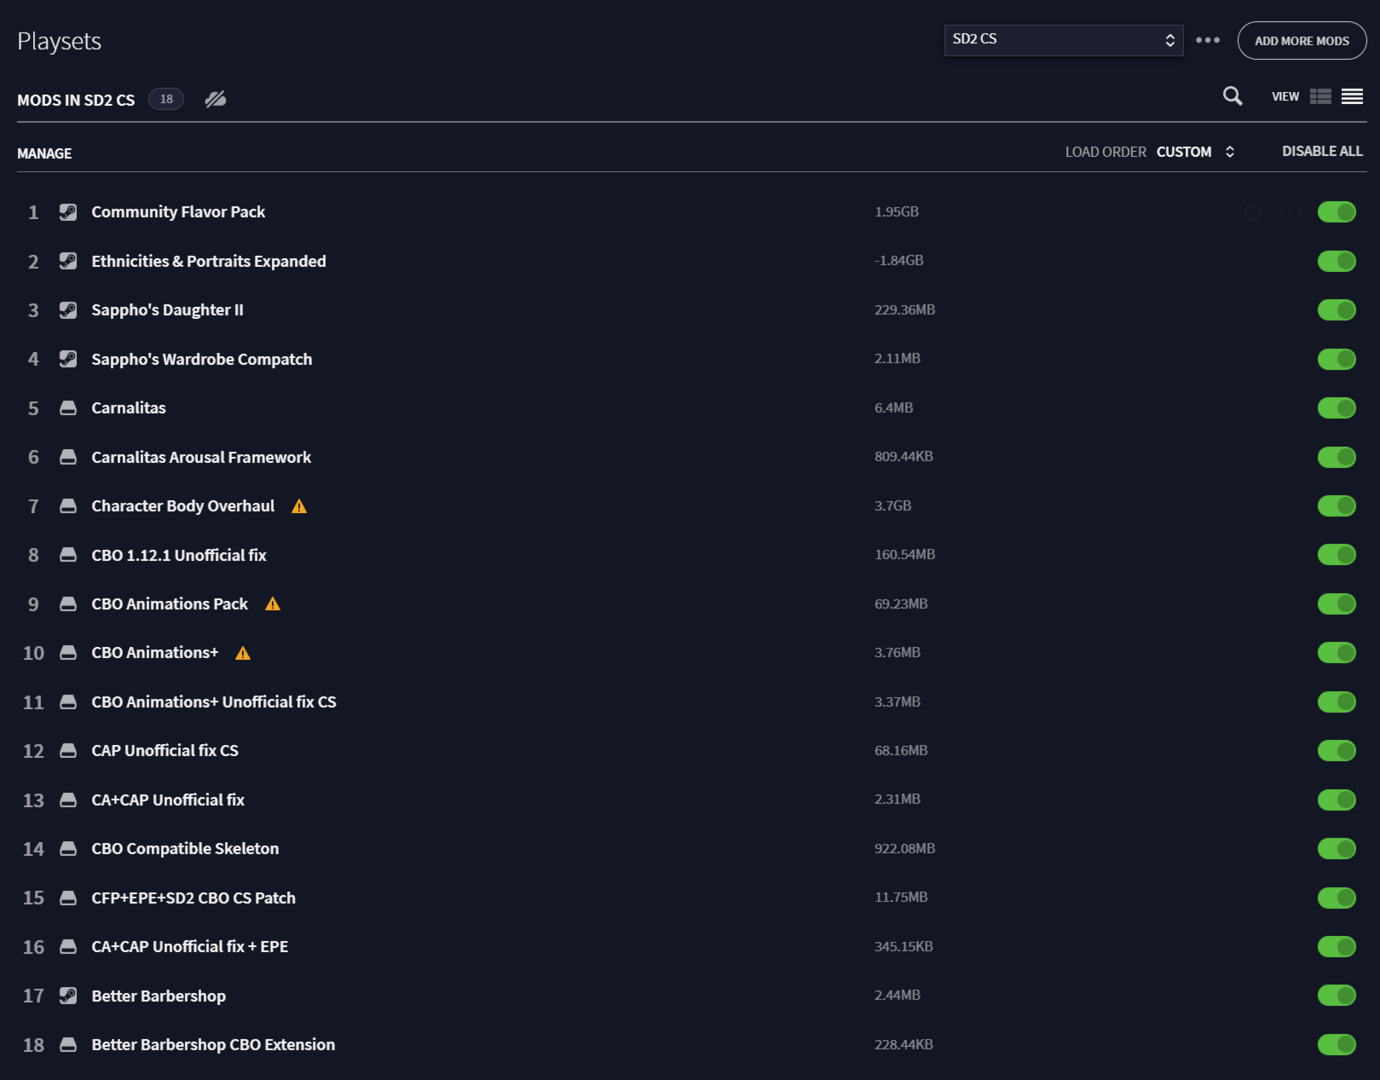Toggle Better Barbershop CBO Extension switch
The image size is (1380, 1080).
pyautogui.click(x=1337, y=1045)
